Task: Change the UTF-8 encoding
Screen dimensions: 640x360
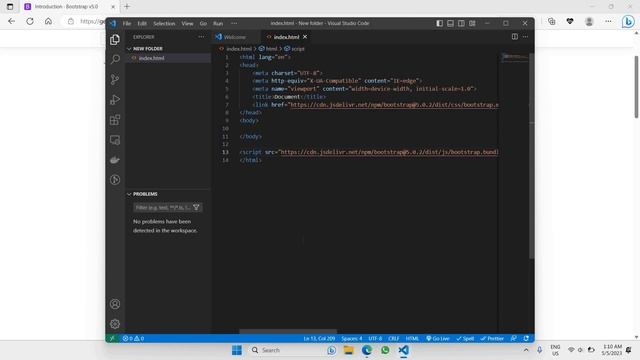Action: coord(375,338)
